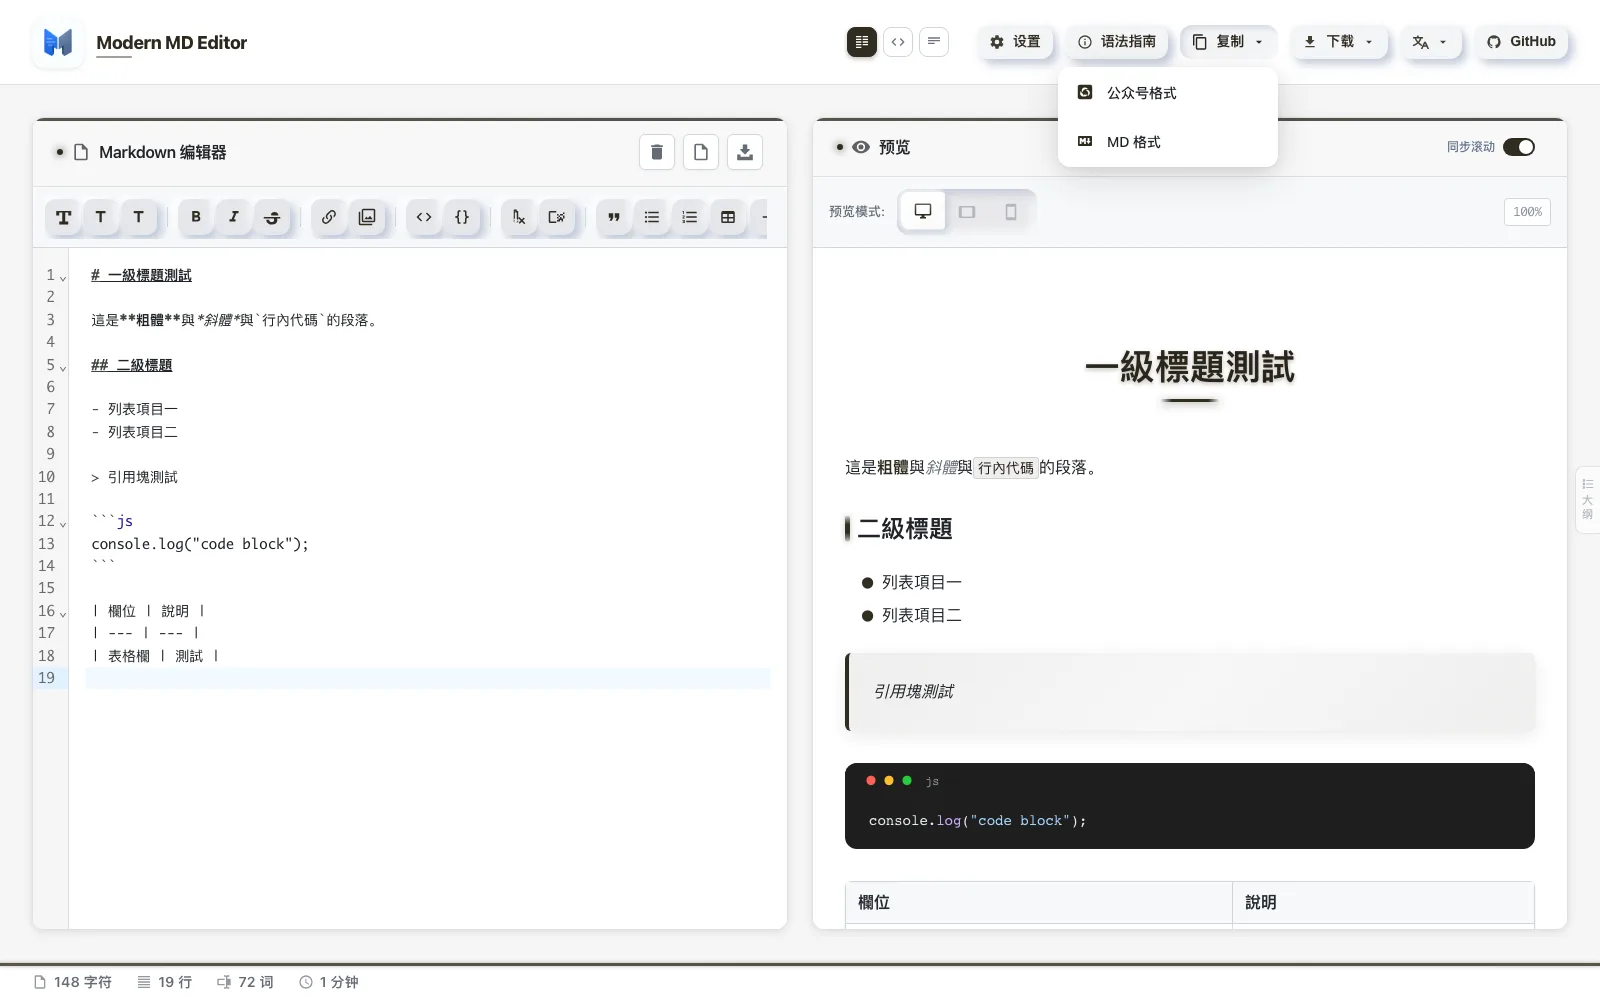Open the 语法指南 syntax guide
This screenshot has height=1000, width=1600.
pyautogui.click(x=1117, y=42)
